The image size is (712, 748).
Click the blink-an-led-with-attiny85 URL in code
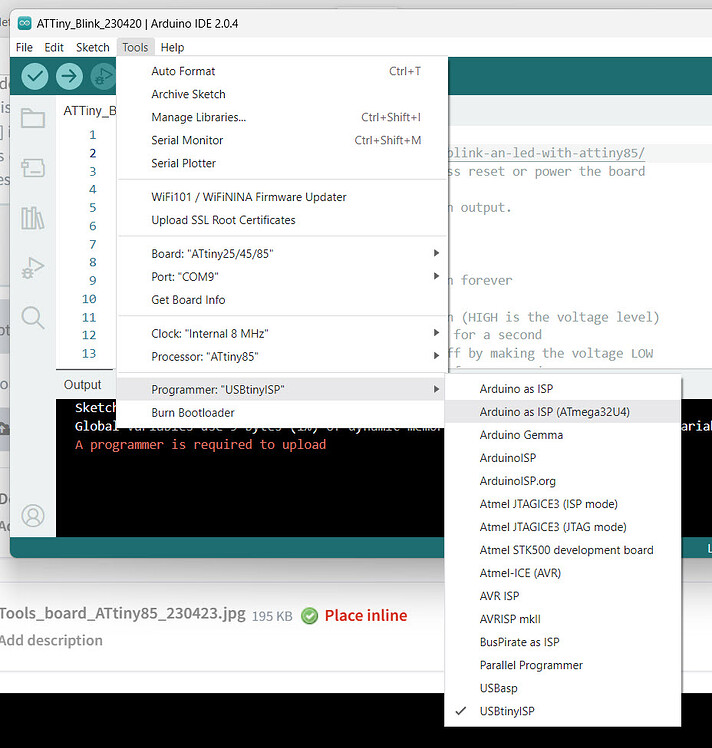coord(547,153)
